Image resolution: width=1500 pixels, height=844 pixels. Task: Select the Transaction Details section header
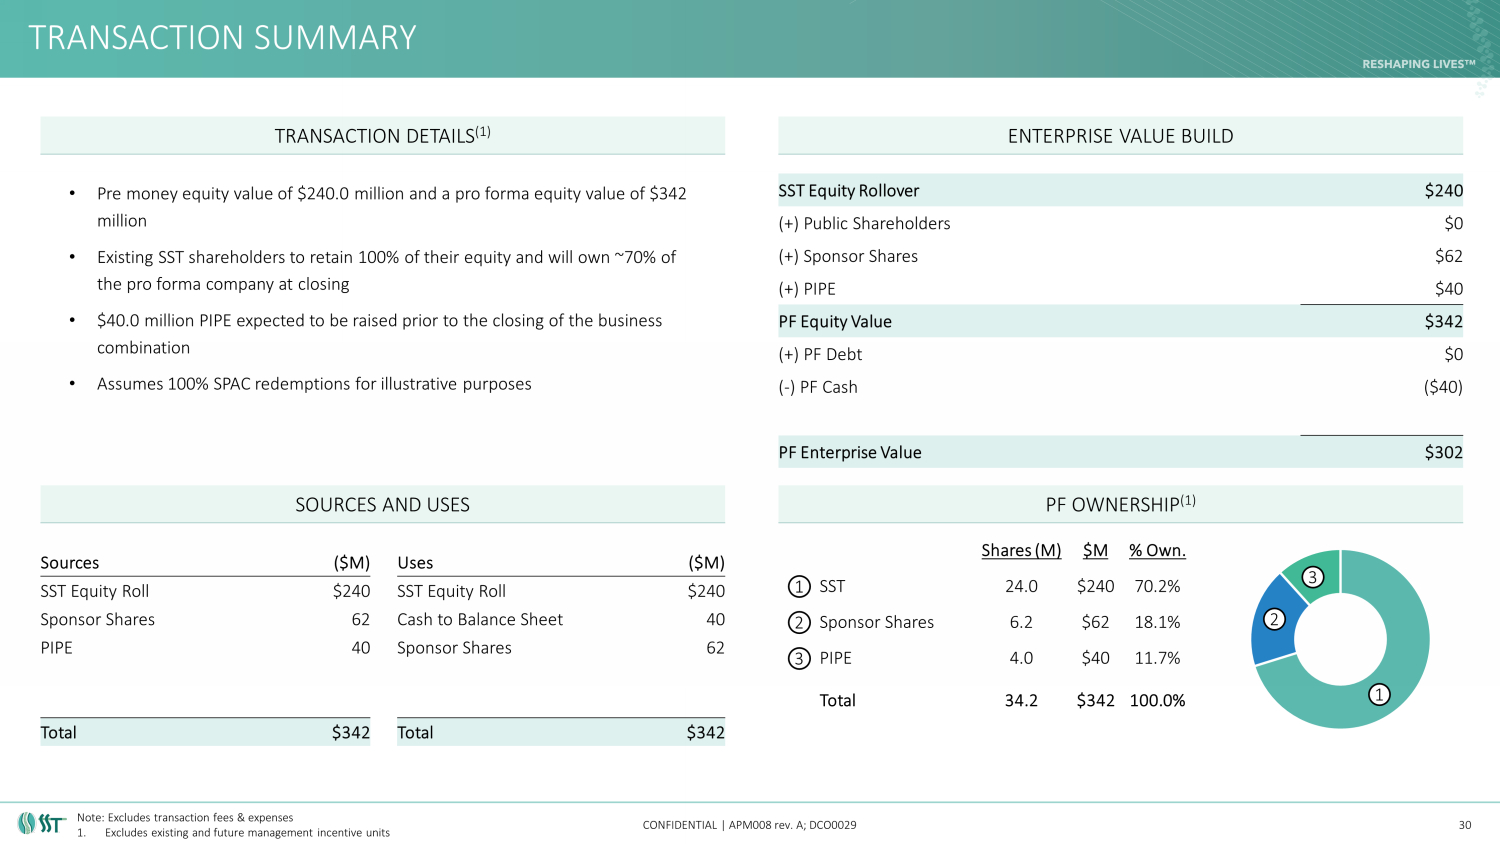(x=382, y=136)
